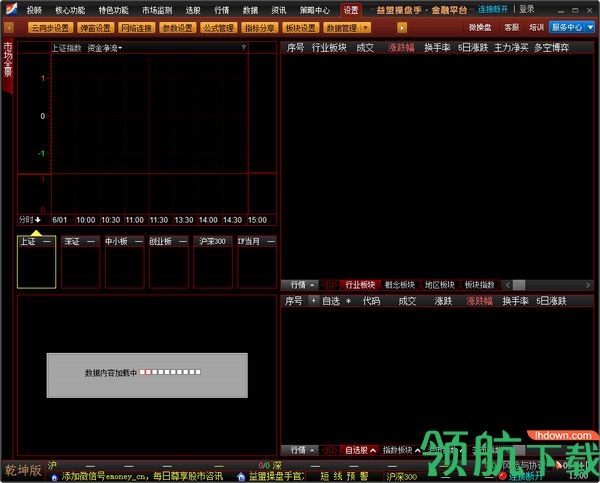Switch to the 板块指数 tab
Viewport: 600px width, 483px height.
pyautogui.click(x=479, y=285)
